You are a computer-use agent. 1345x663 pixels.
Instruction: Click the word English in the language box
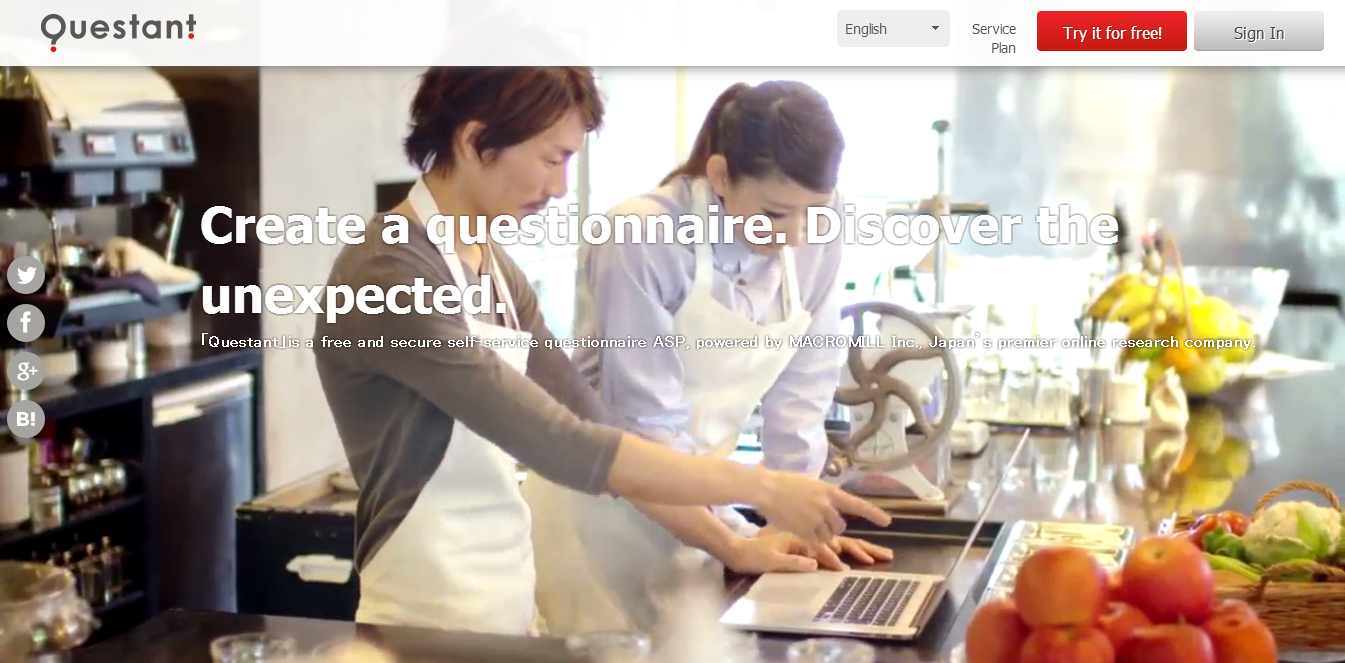pyautogui.click(x=866, y=29)
